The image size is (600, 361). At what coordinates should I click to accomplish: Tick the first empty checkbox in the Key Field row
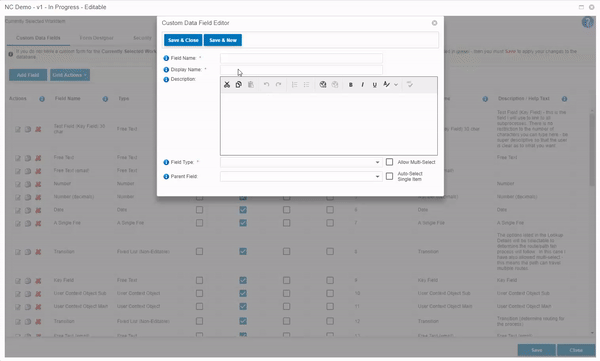coord(199,280)
